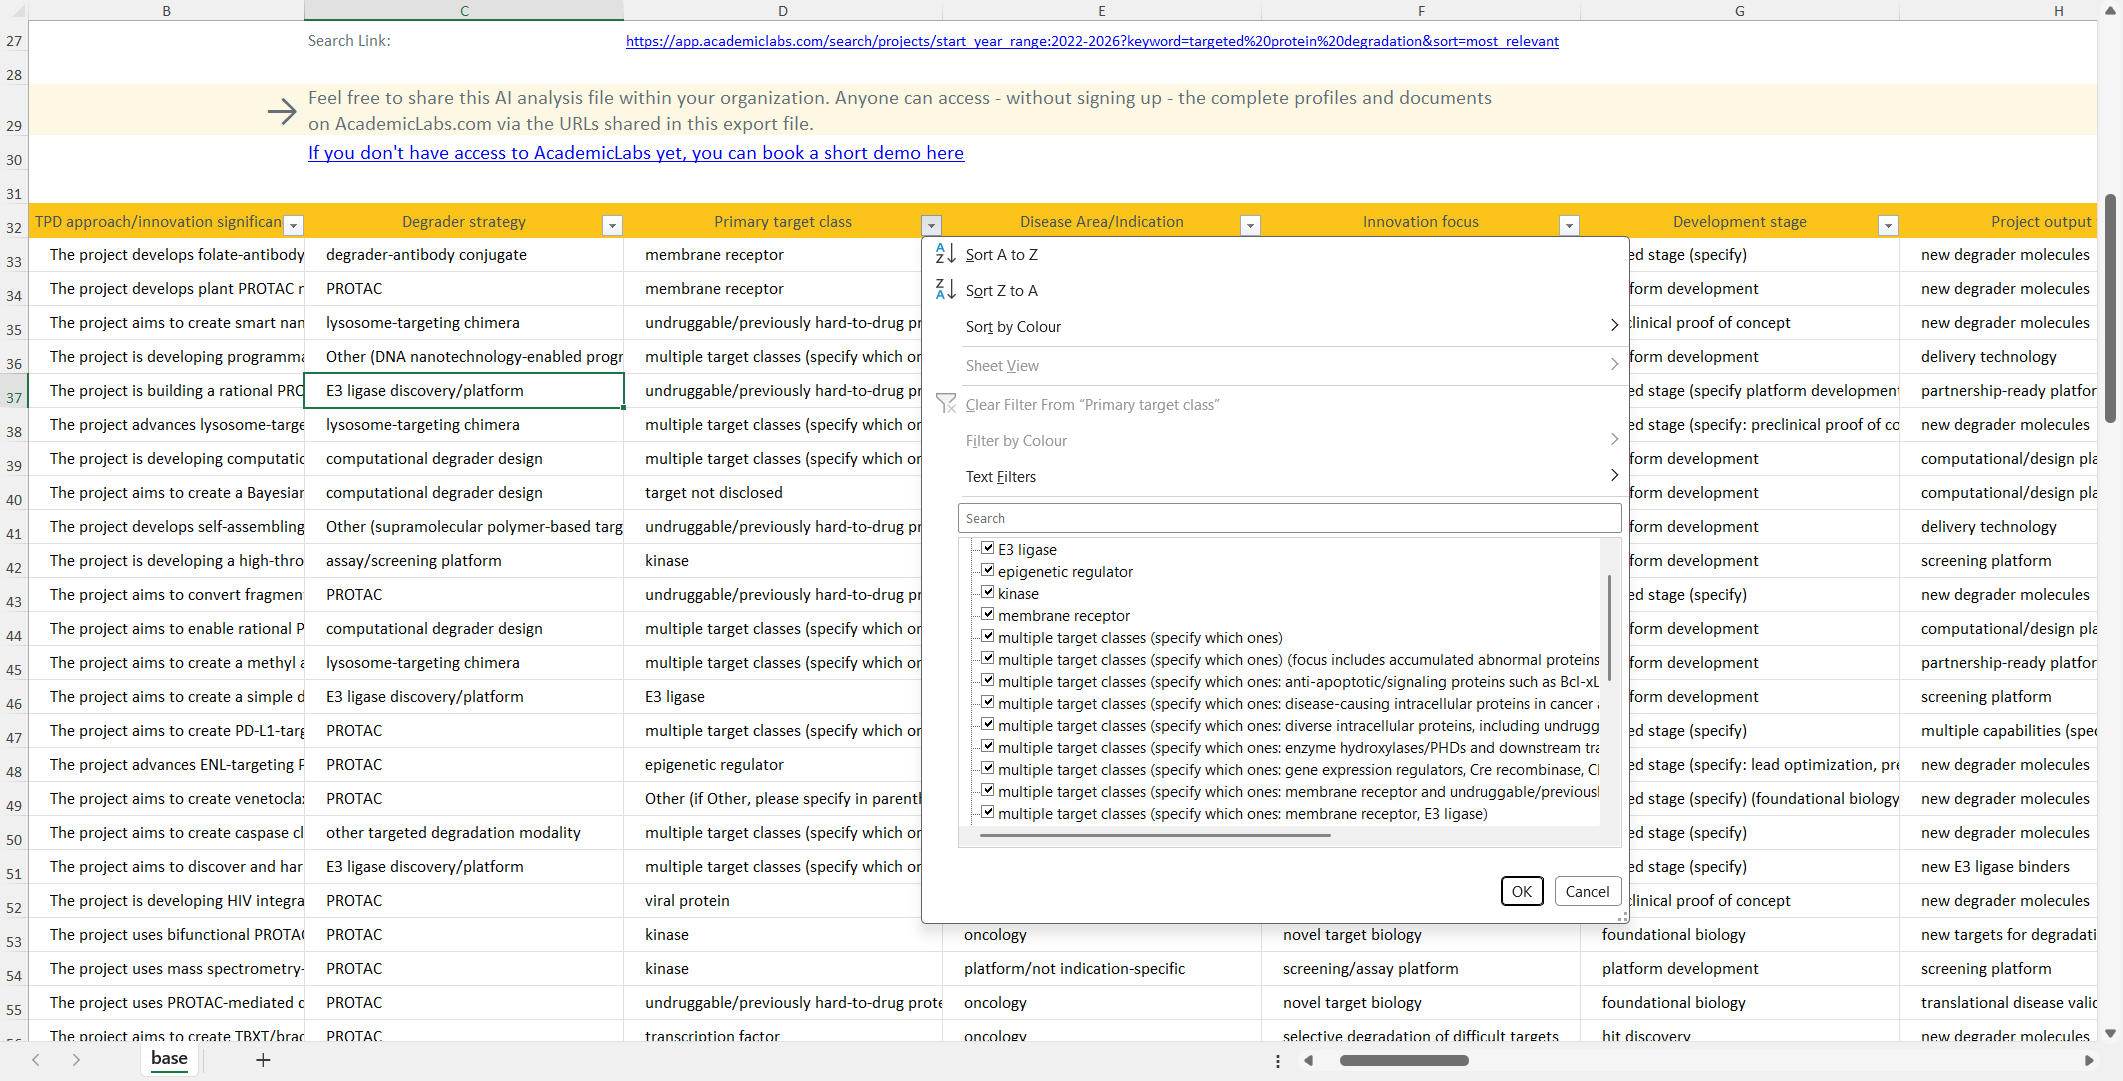
Task: Click the Clear Filter funnel icon
Action: click(x=946, y=404)
